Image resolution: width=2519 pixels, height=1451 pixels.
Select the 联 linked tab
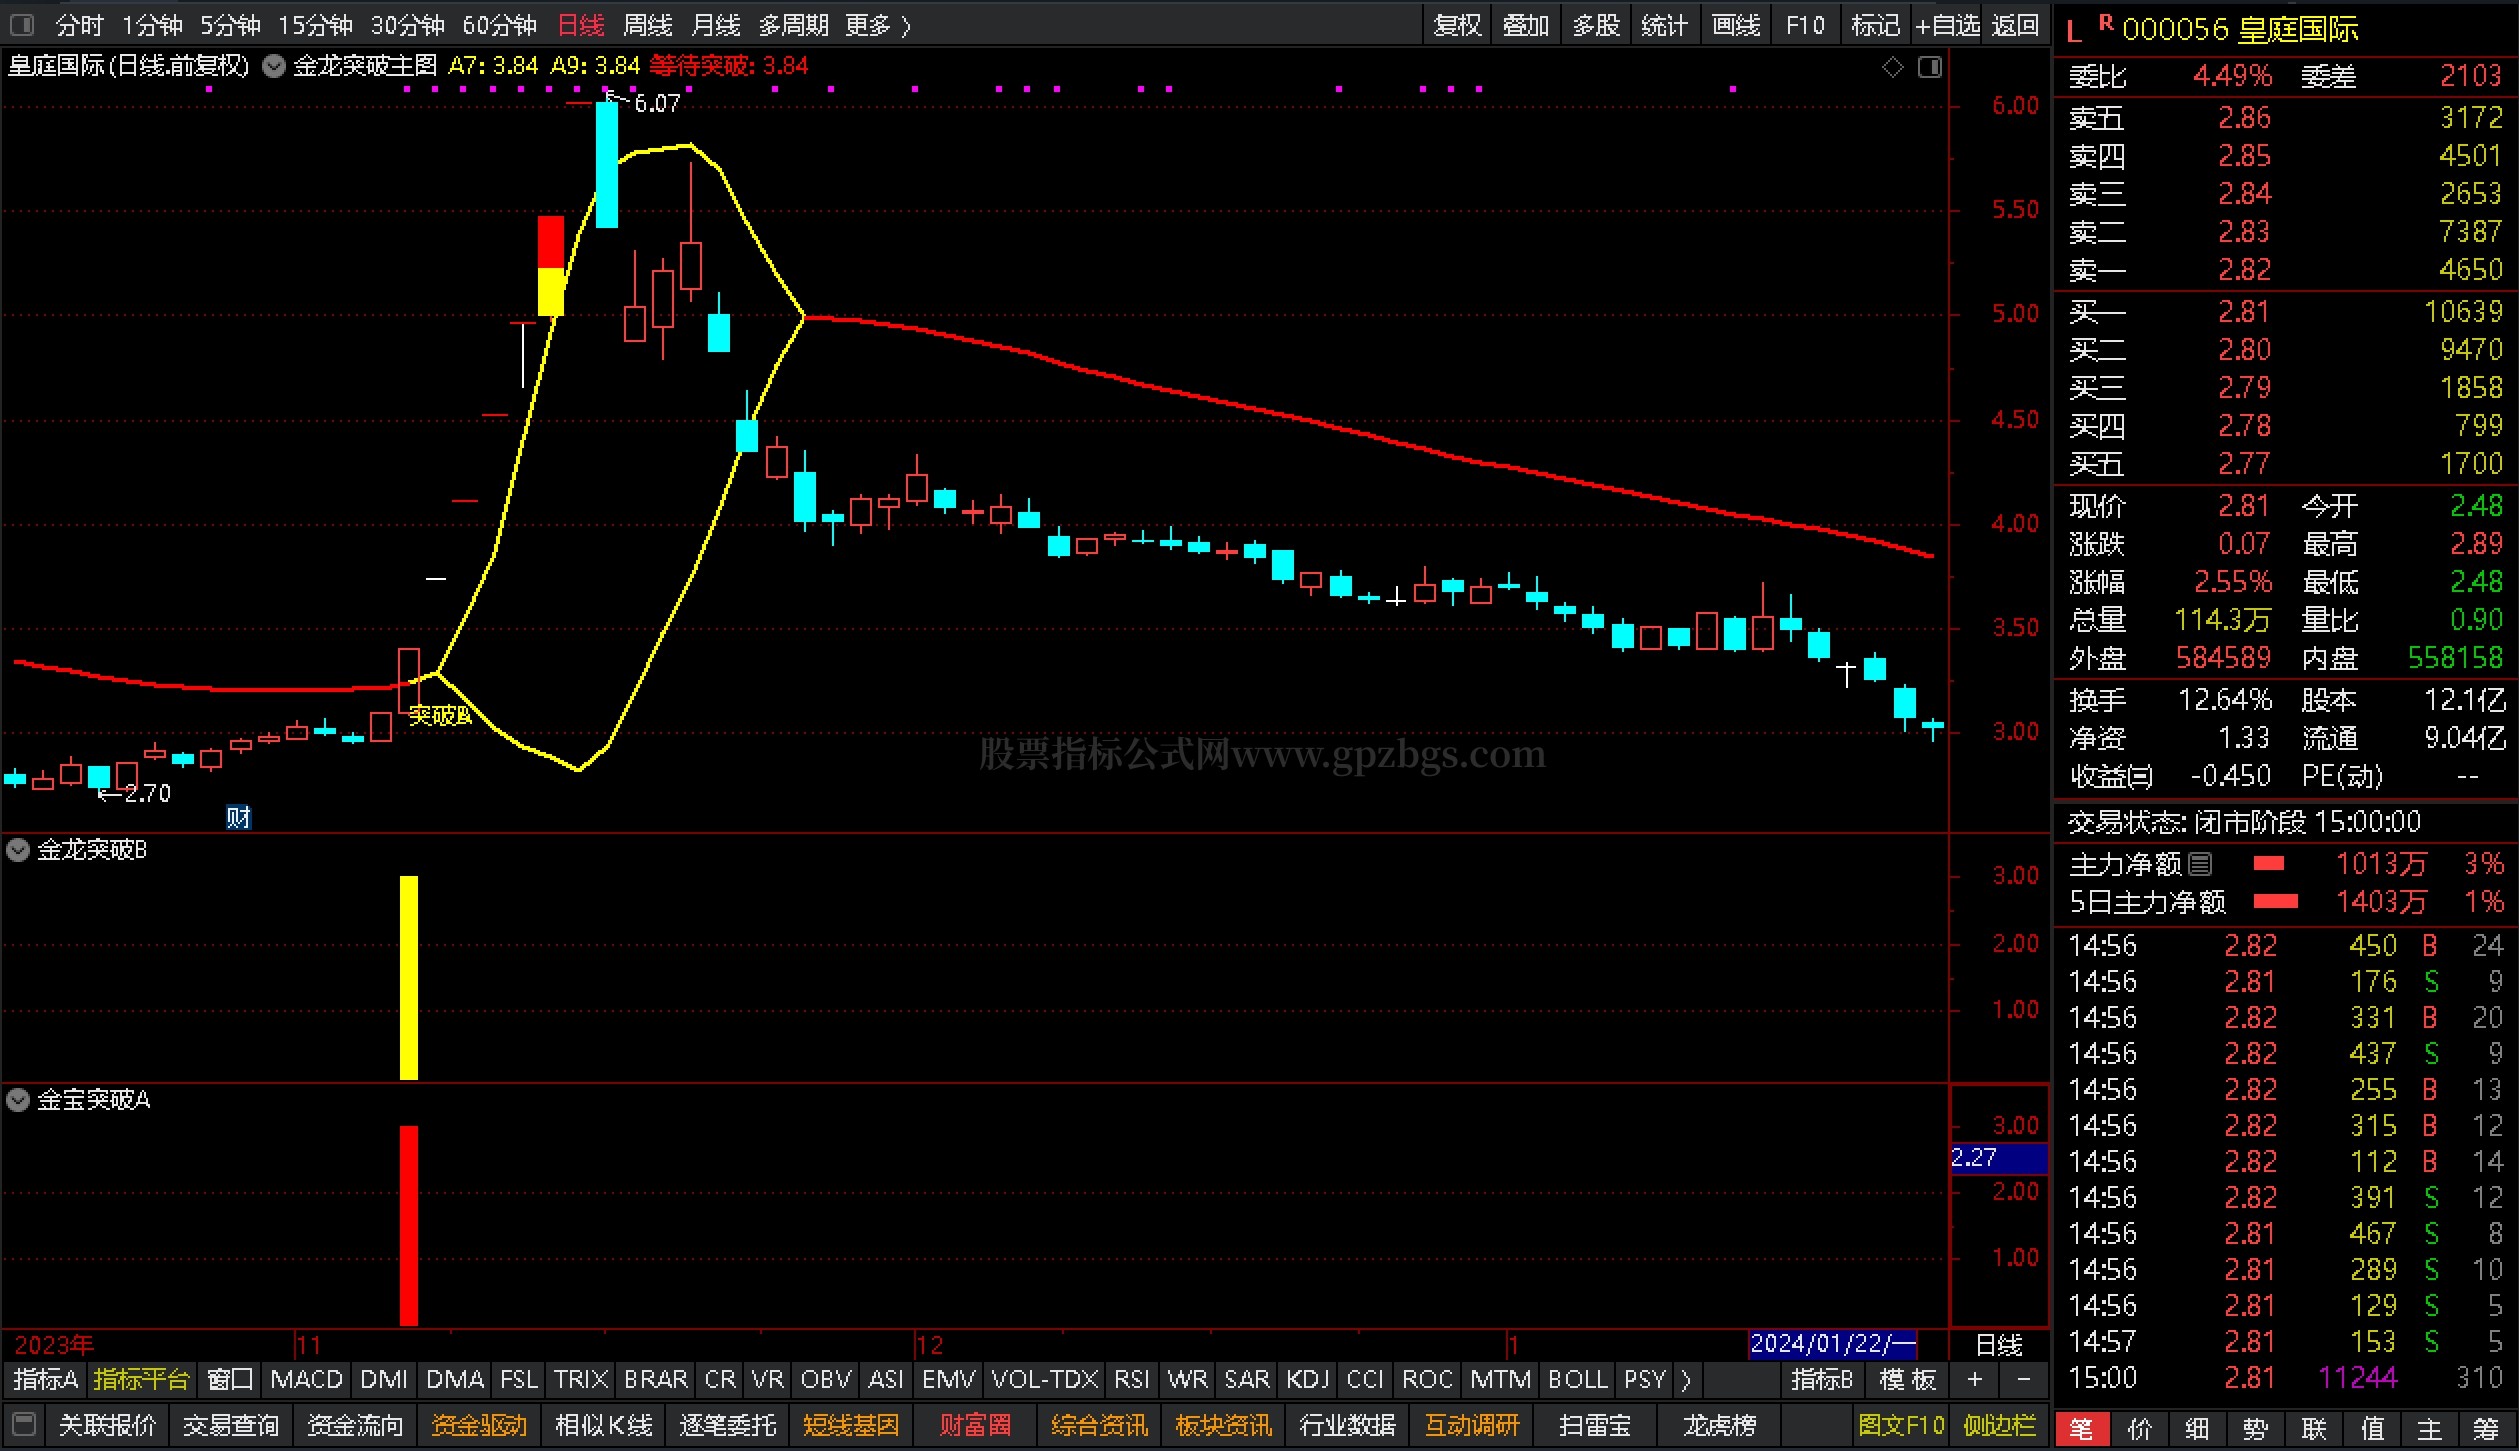point(2314,1429)
